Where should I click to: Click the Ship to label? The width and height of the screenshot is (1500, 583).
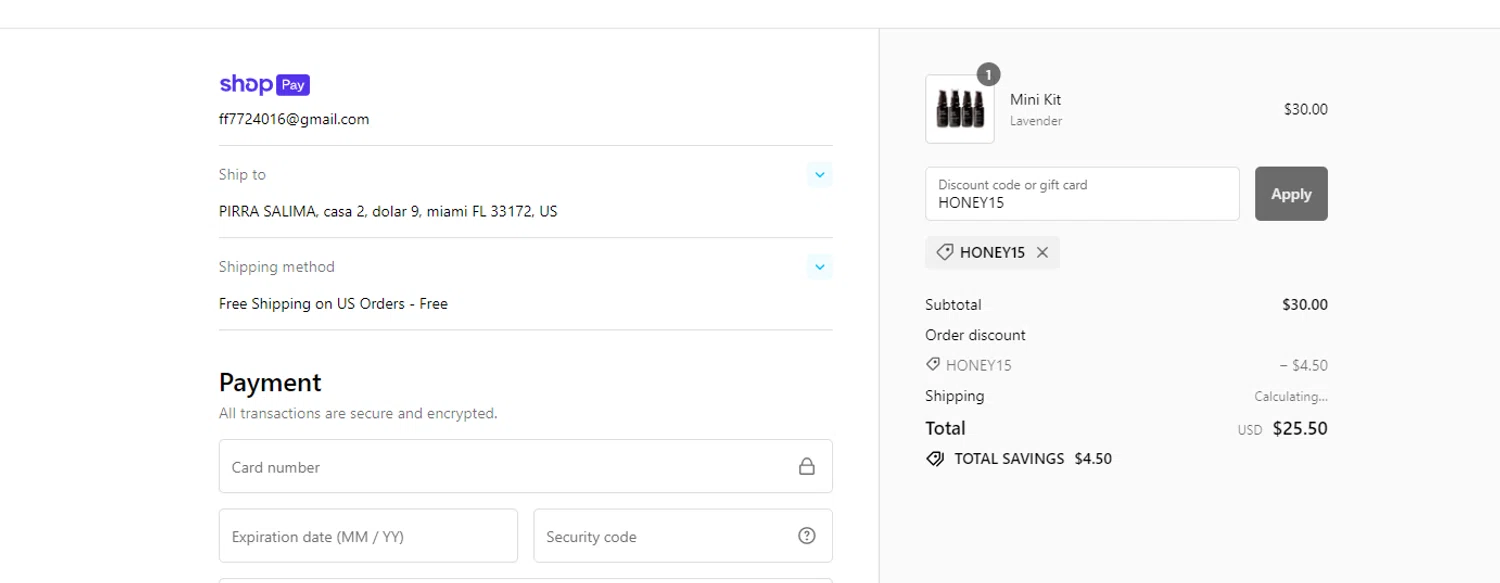point(242,175)
